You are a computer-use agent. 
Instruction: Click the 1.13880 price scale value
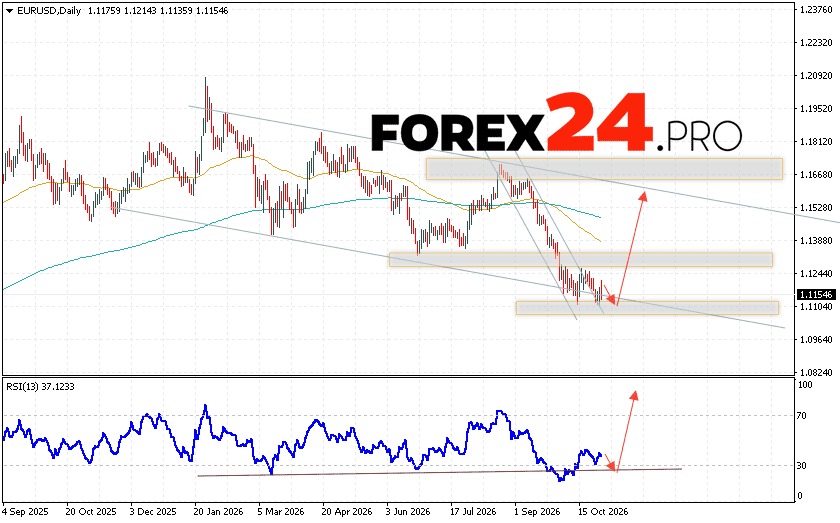[816, 241]
